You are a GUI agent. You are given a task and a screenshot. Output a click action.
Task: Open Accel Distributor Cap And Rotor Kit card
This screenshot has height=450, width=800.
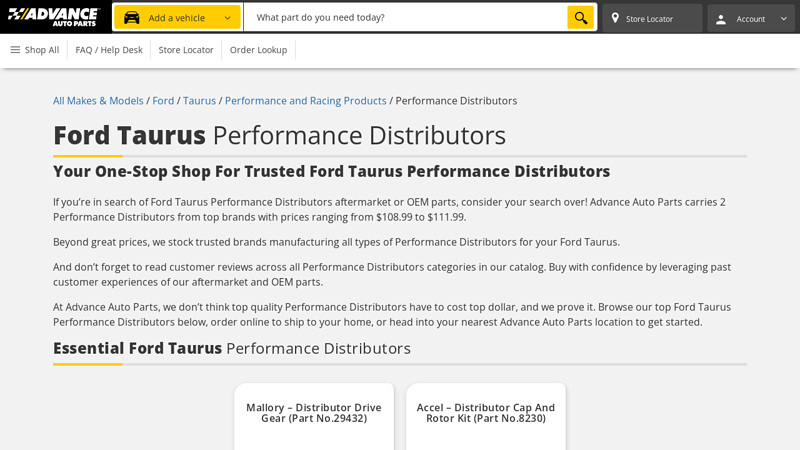tap(486, 416)
